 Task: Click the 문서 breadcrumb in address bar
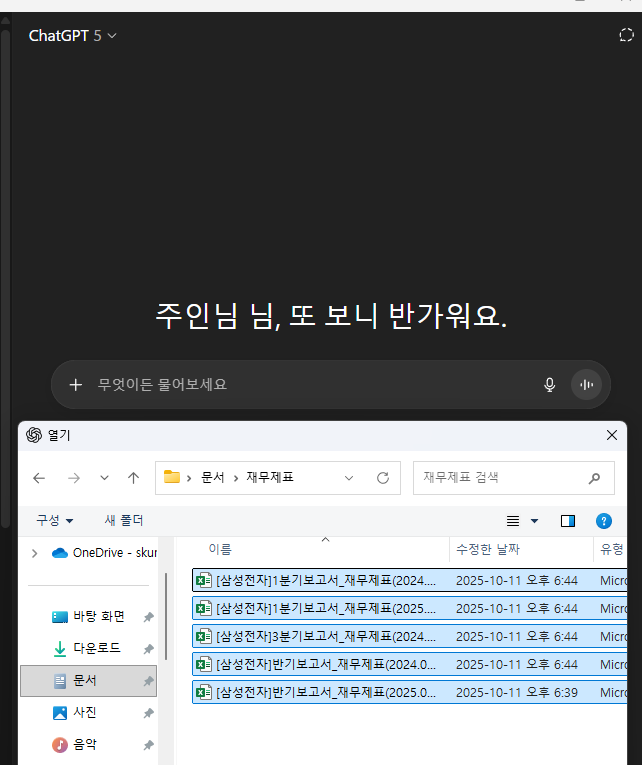point(213,478)
